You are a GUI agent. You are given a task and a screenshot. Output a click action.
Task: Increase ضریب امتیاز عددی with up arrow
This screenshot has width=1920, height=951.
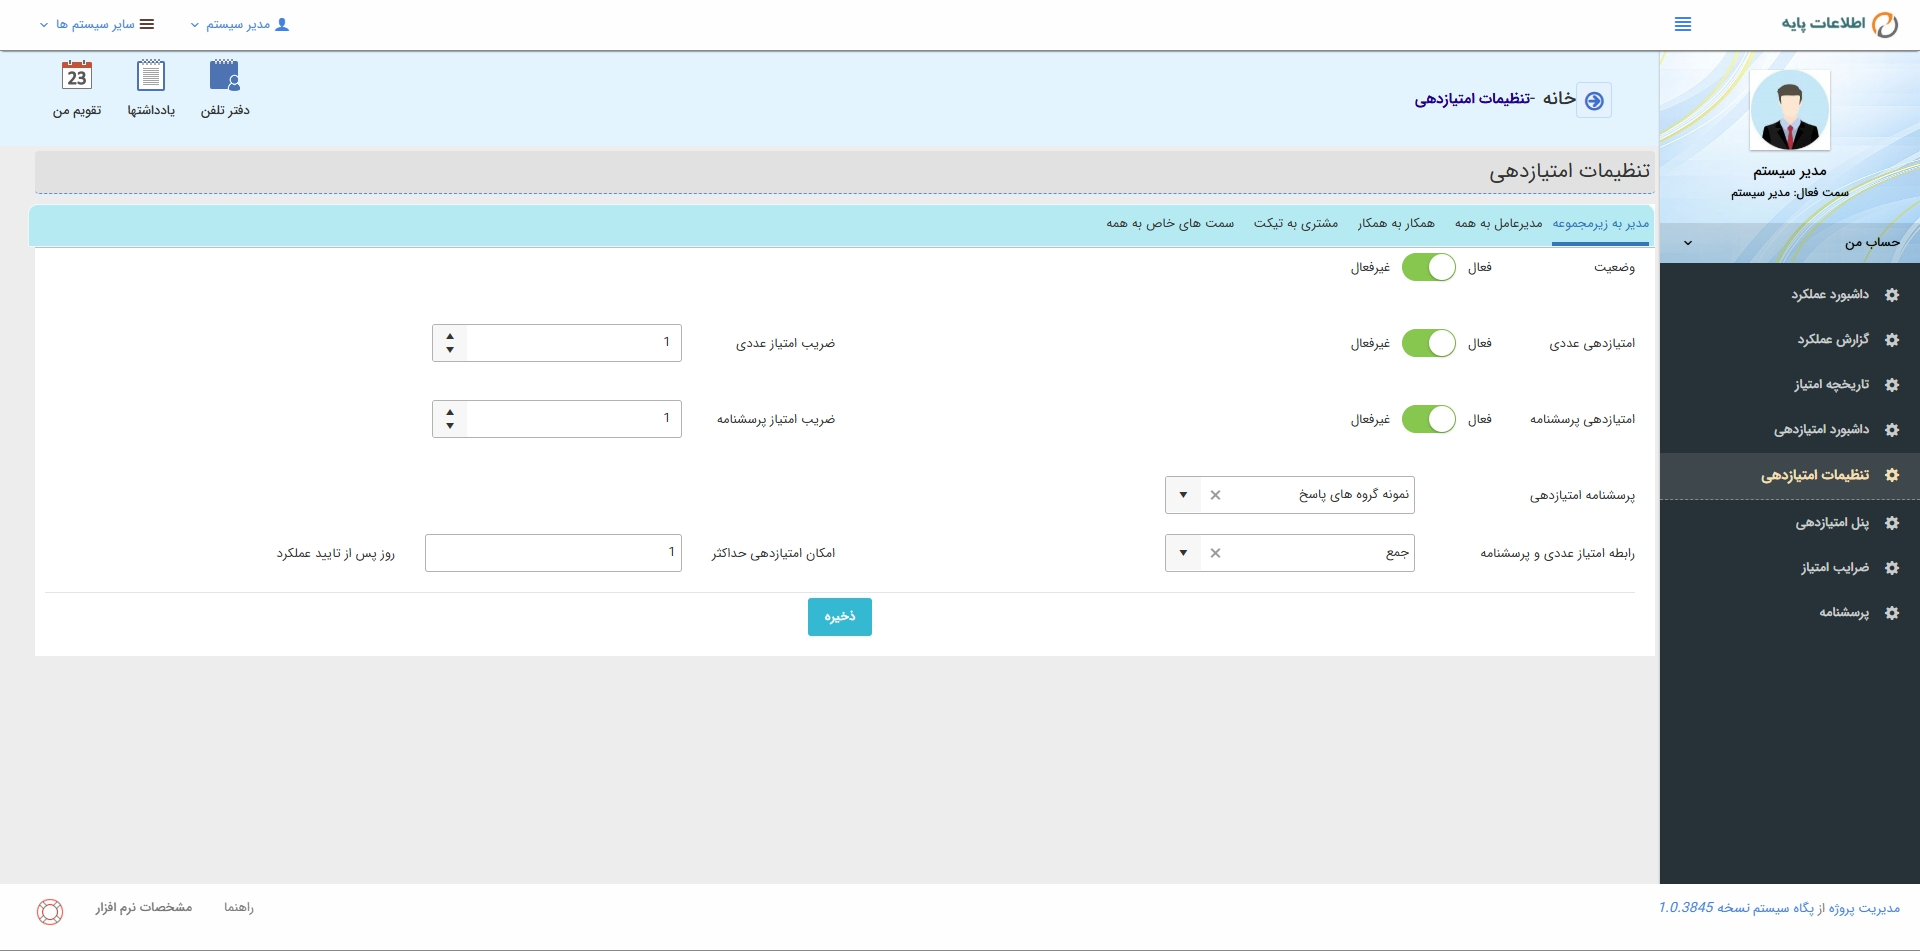pos(450,337)
